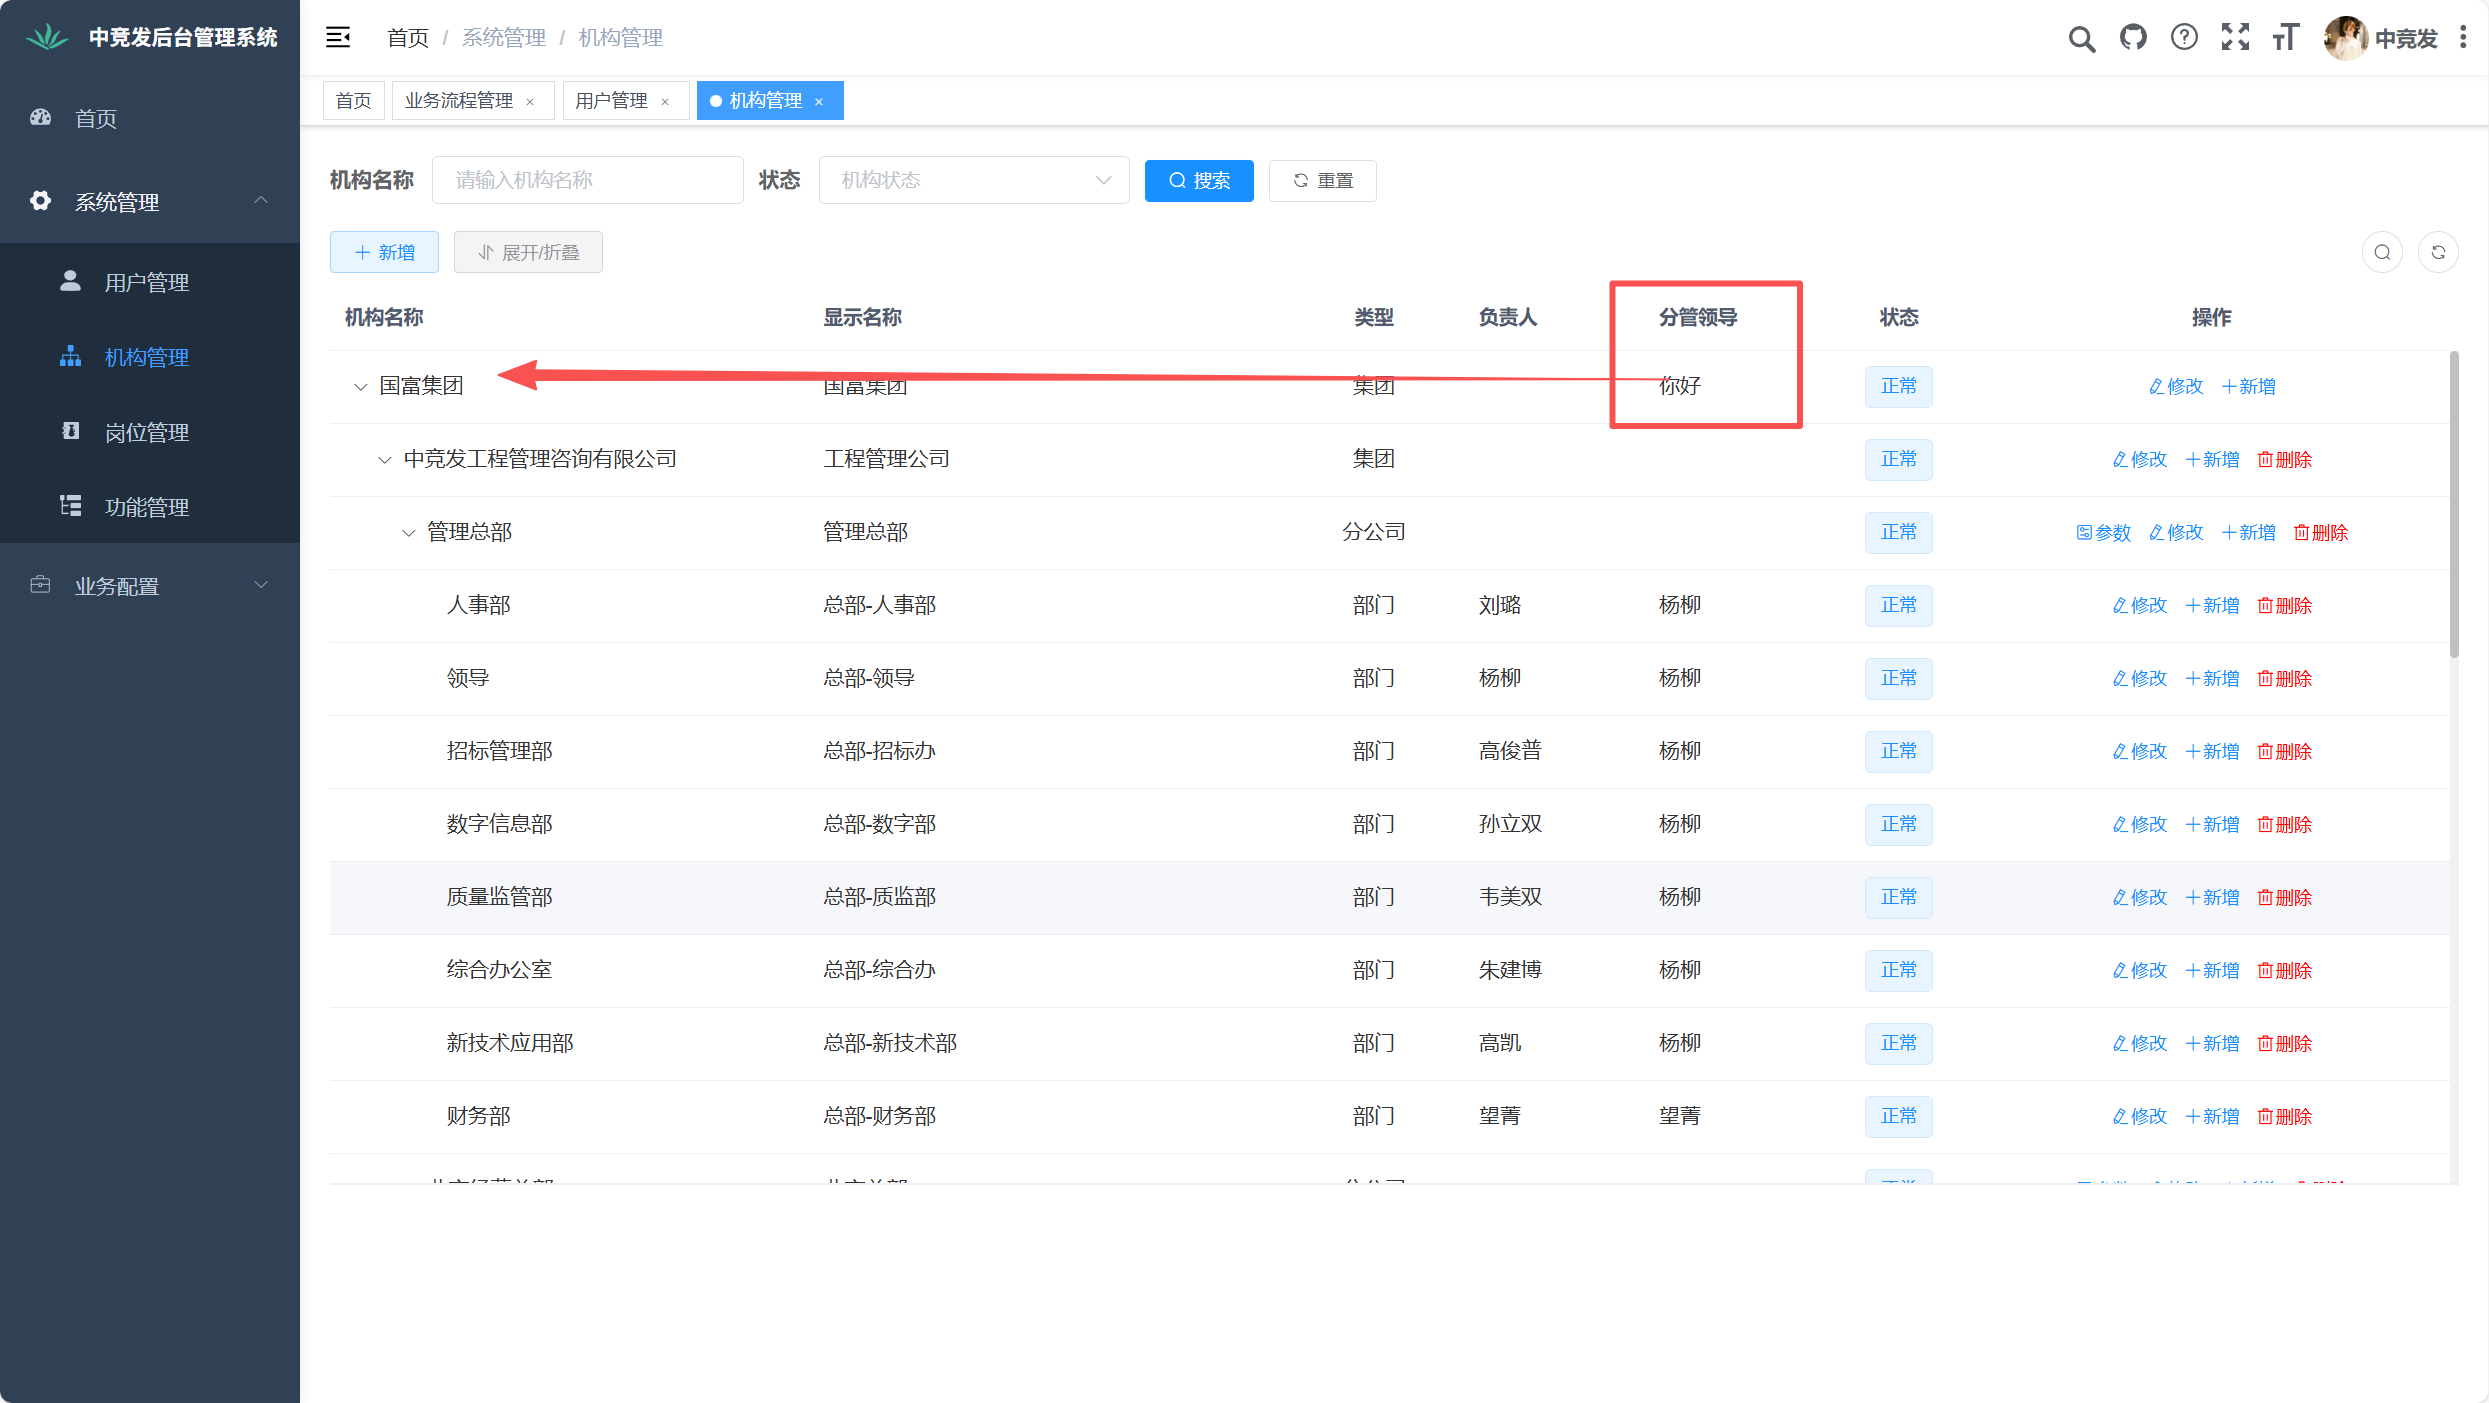Open 岗位管理 in the sidebar
This screenshot has width=2489, height=1403.
point(147,432)
